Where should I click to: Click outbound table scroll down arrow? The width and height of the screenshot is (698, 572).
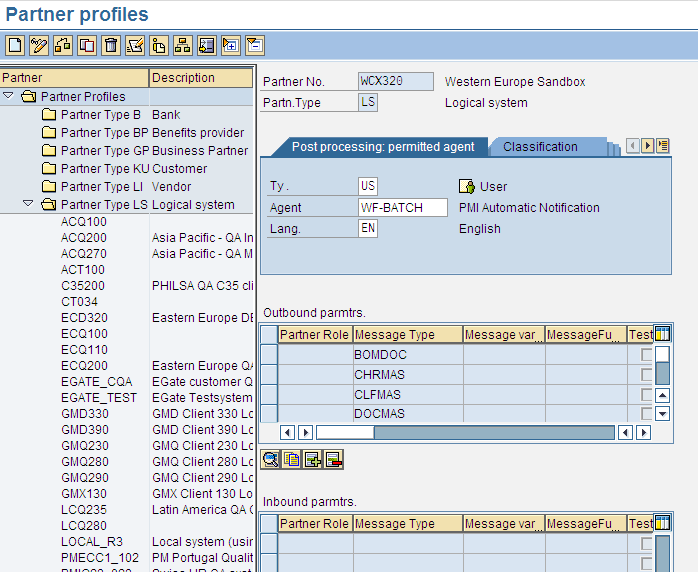(x=663, y=414)
